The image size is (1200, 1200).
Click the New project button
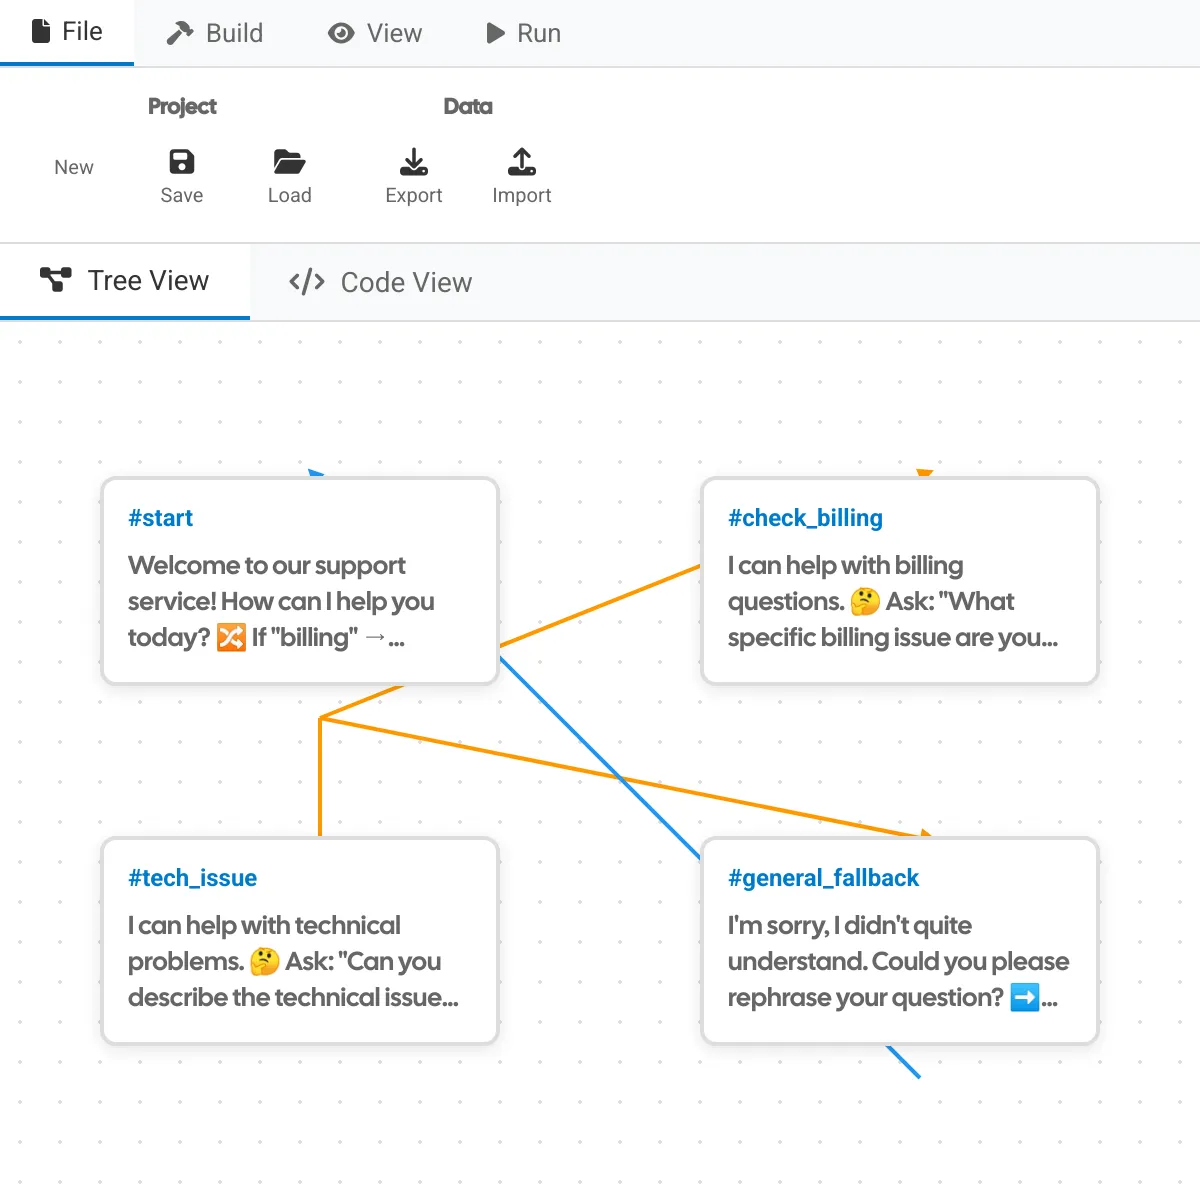[74, 167]
